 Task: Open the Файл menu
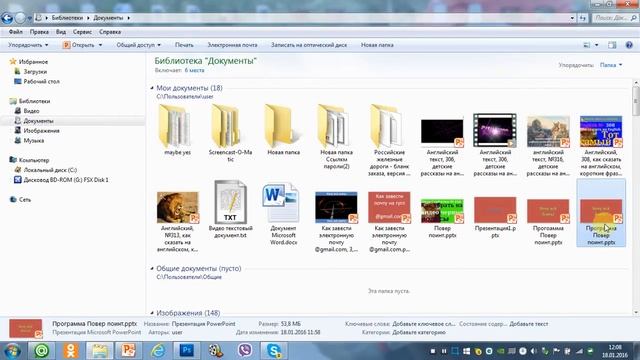click(x=16, y=32)
